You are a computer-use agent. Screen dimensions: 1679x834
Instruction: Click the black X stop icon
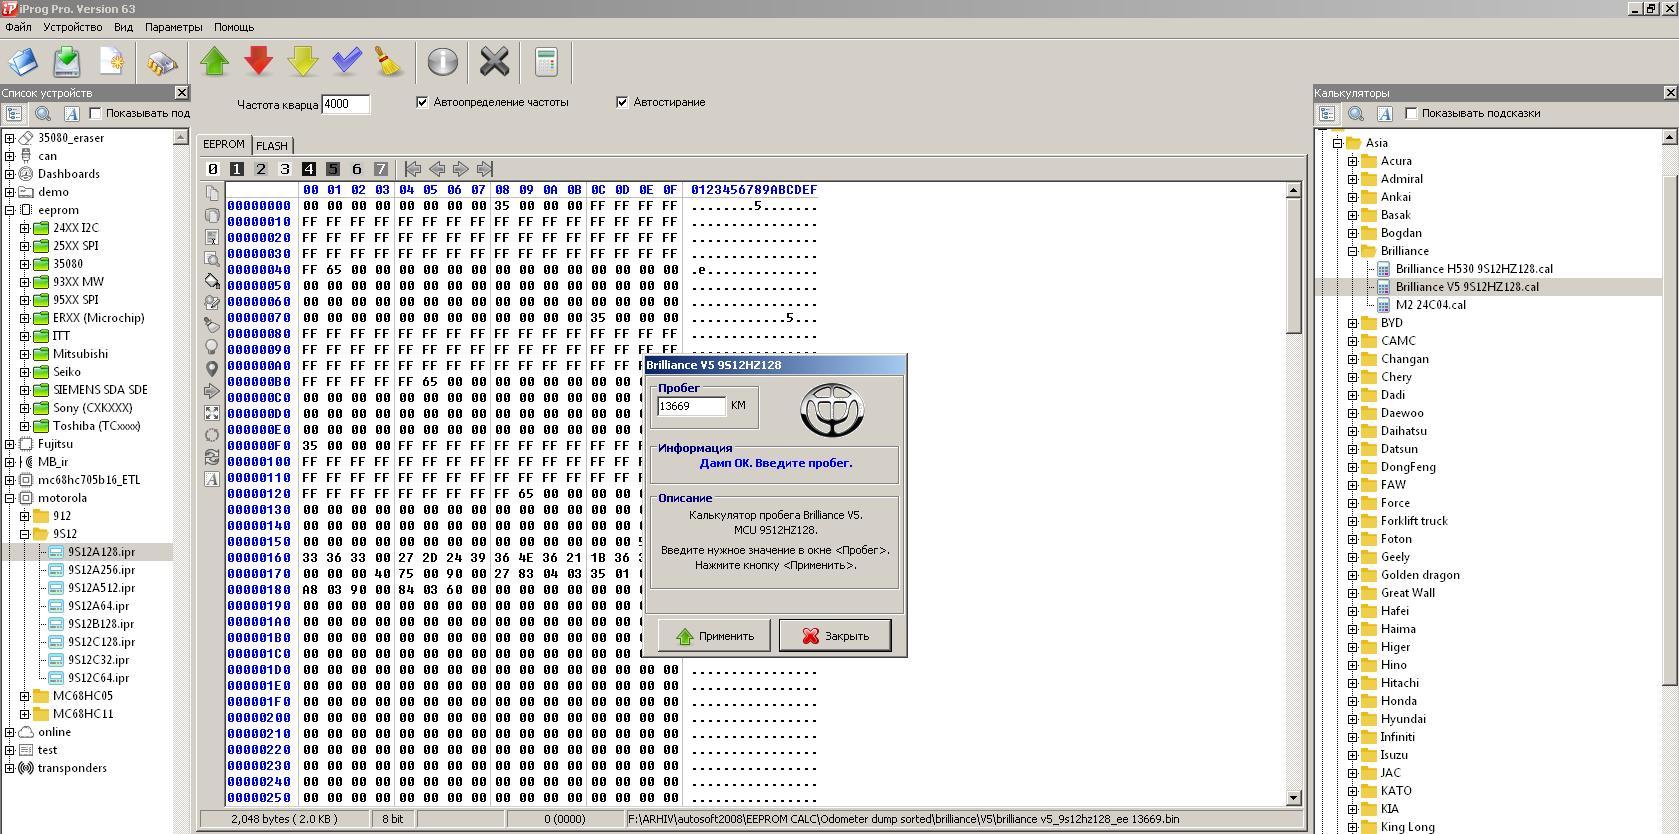494,62
